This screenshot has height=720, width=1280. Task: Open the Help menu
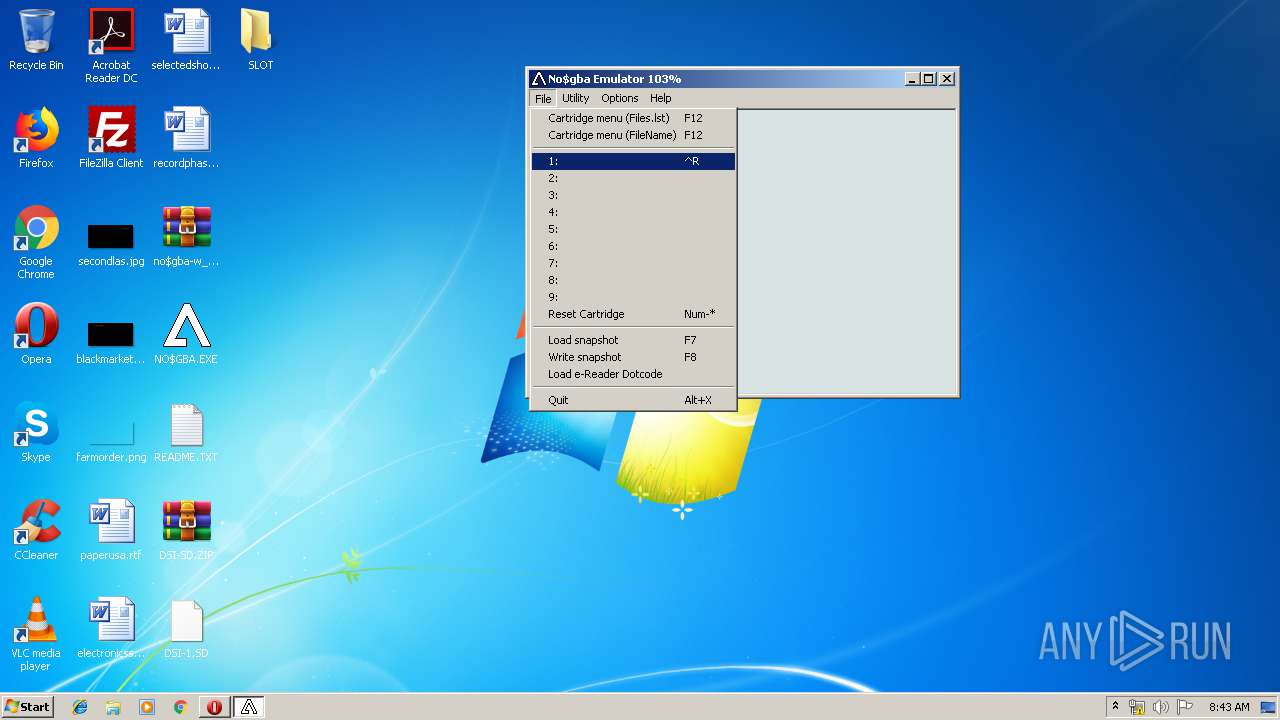[x=660, y=98]
